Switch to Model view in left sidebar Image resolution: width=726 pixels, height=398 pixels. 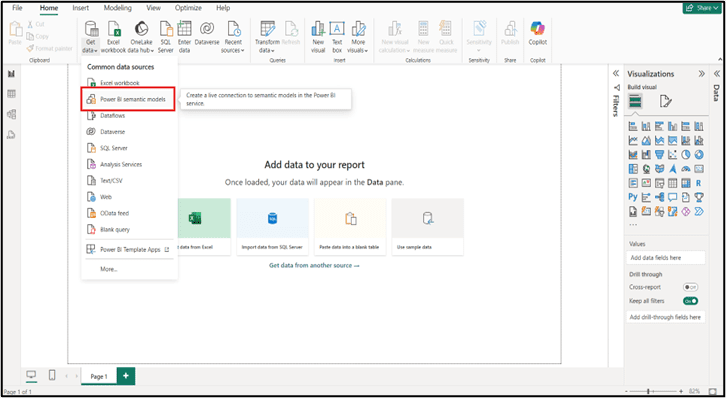pos(12,114)
